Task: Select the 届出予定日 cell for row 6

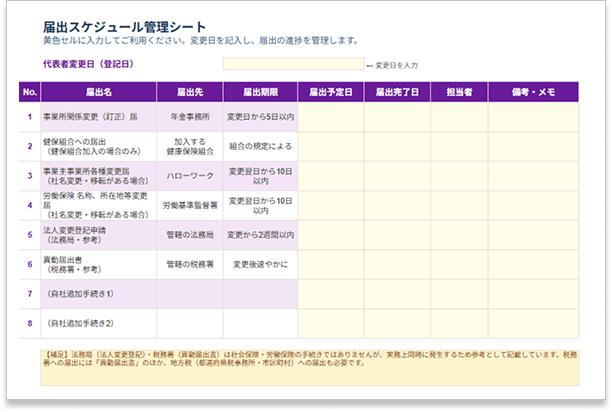Action: click(x=331, y=265)
